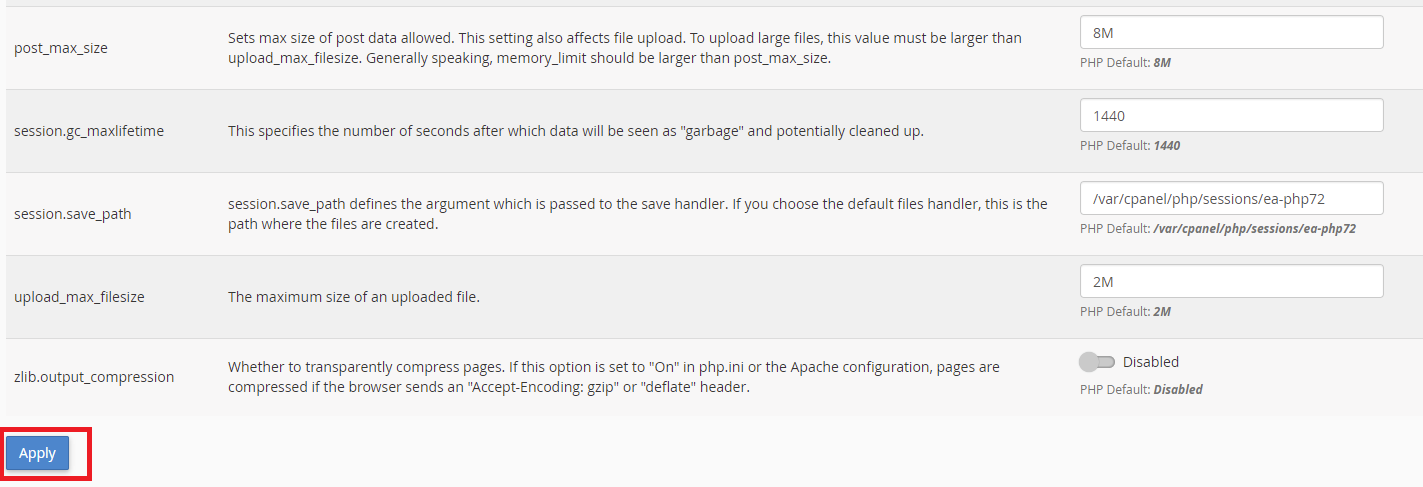
Task: Select the session.save_path row label
Action: [73, 214]
